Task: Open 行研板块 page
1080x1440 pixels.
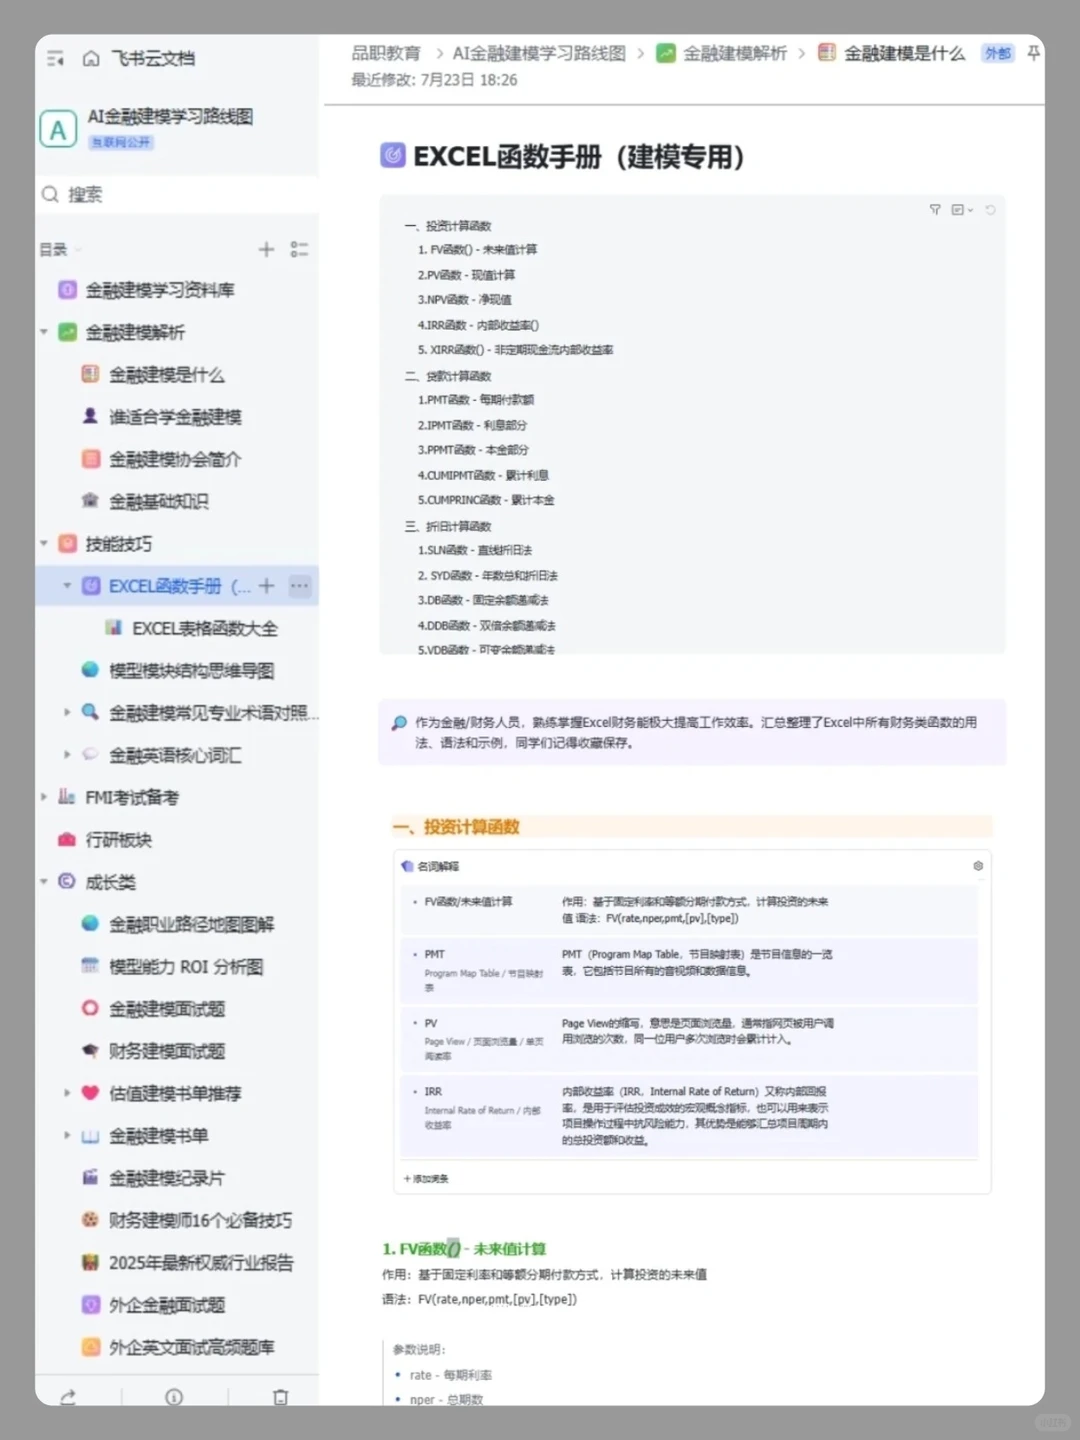Action: click(x=118, y=840)
